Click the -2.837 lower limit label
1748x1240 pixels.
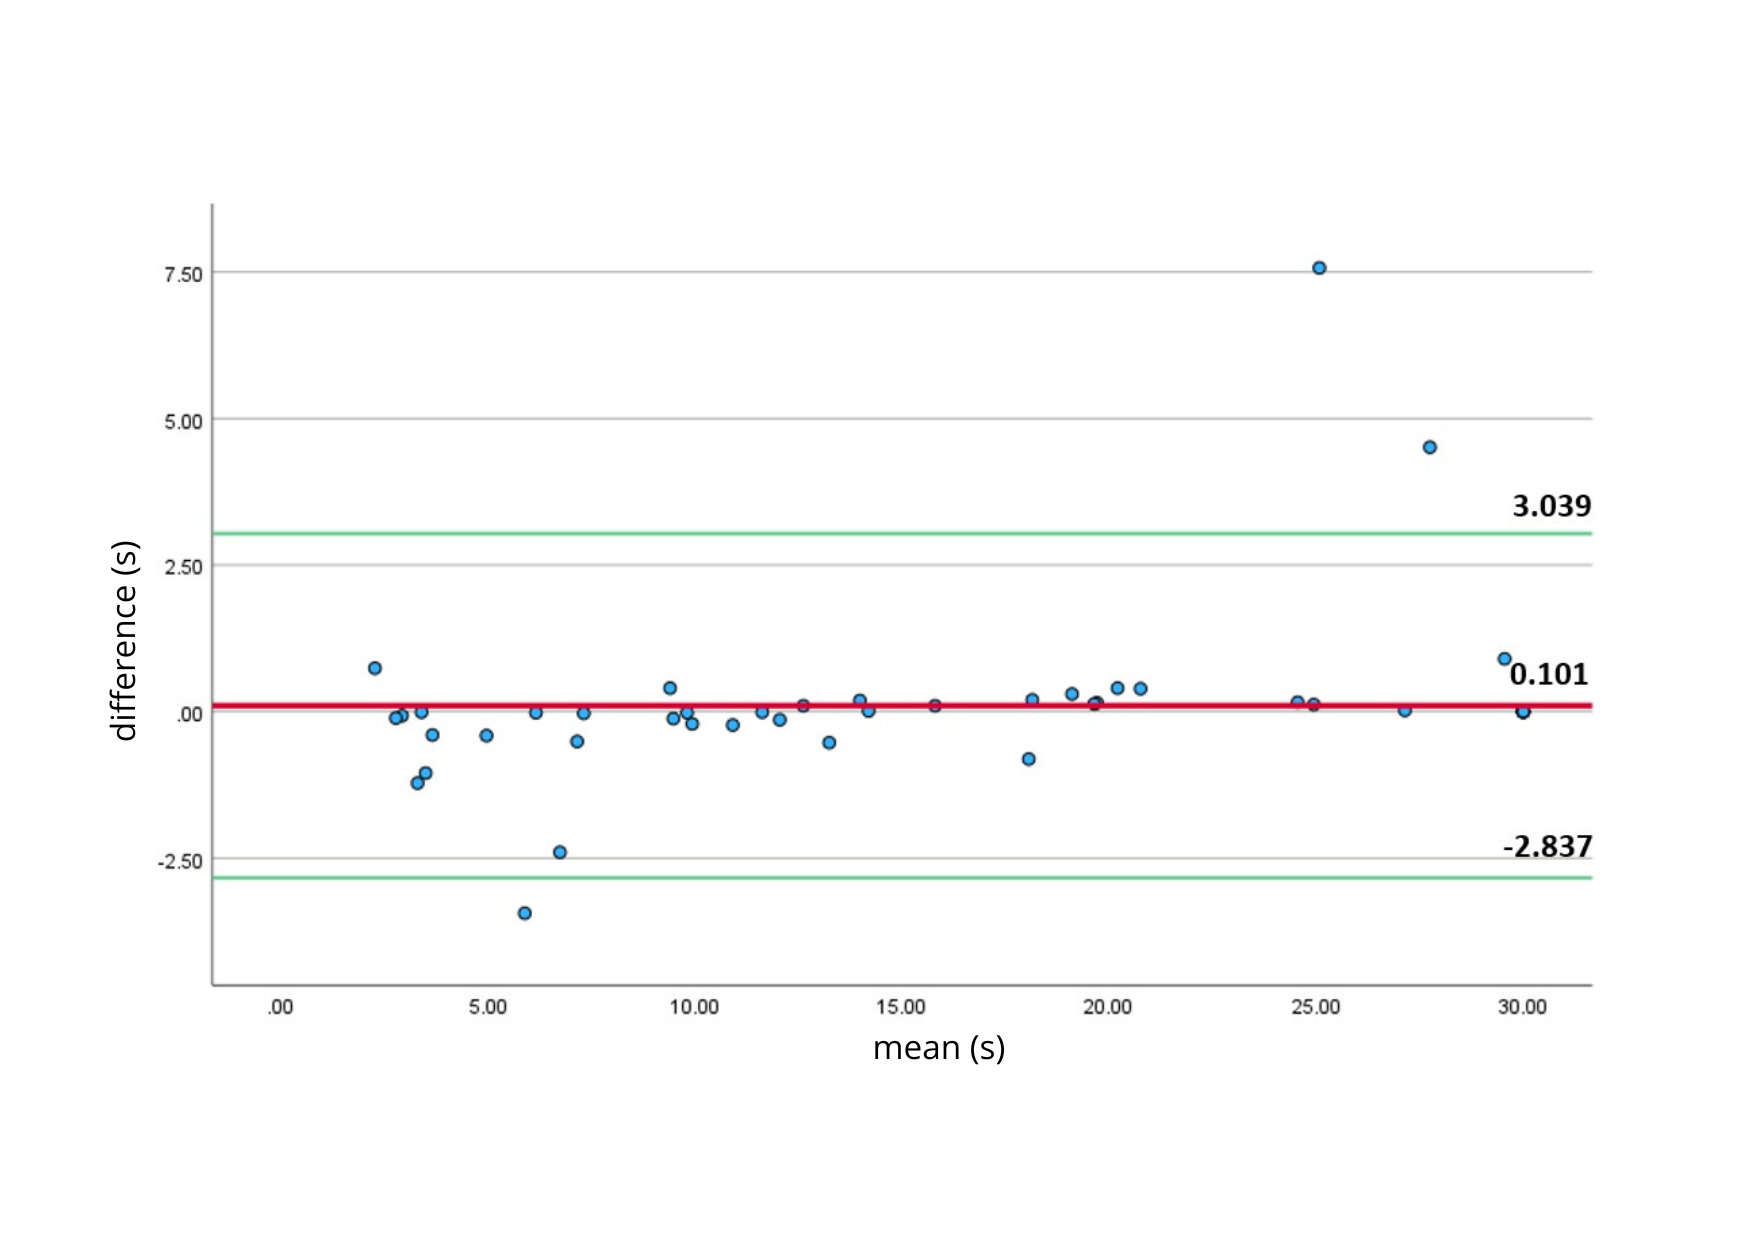click(x=1549, y=846)
